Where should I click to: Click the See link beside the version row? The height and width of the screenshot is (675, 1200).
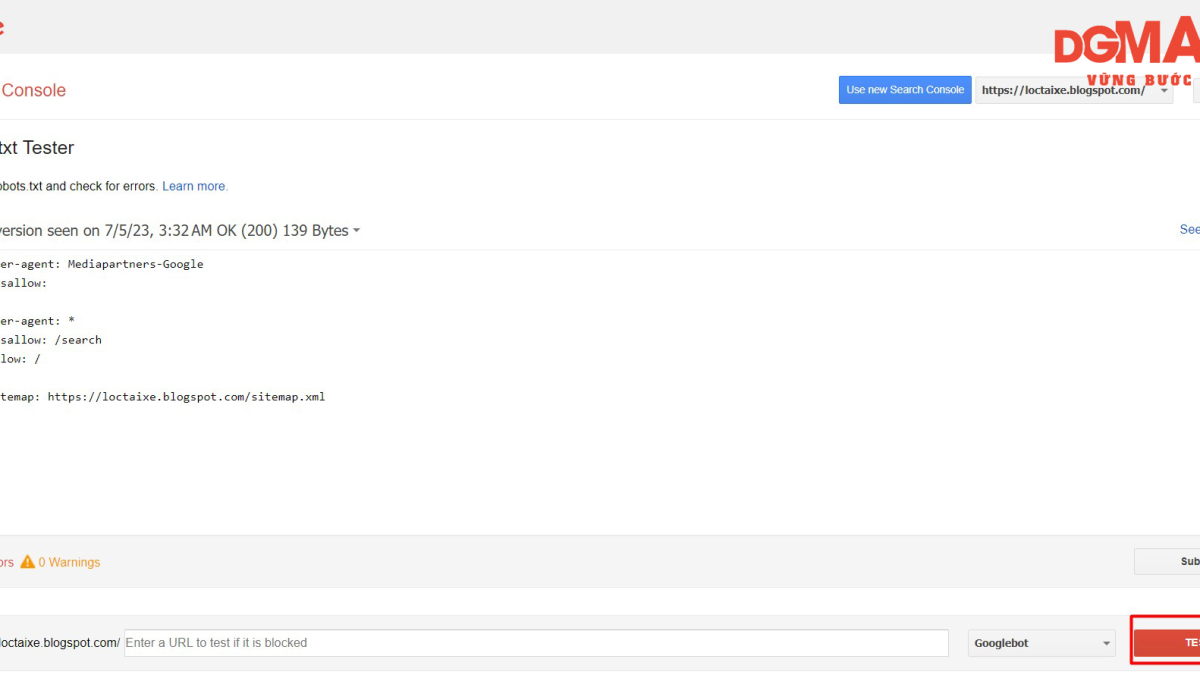(x=1190, y=229)
